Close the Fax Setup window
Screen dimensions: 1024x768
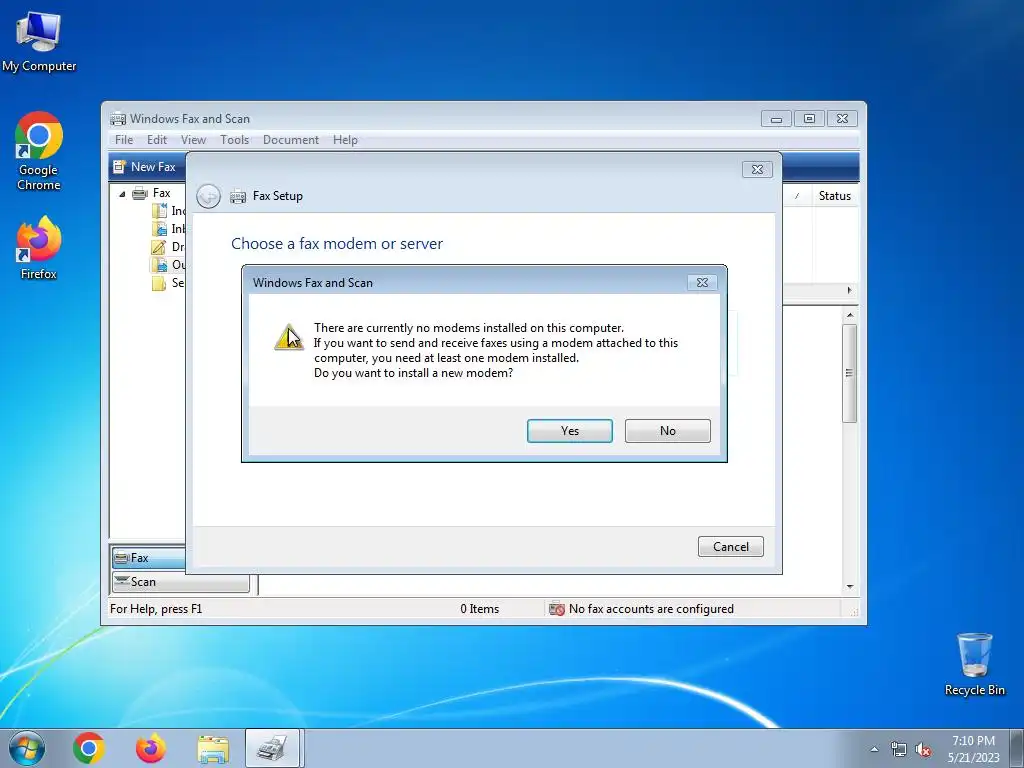[x=757, y=169]
